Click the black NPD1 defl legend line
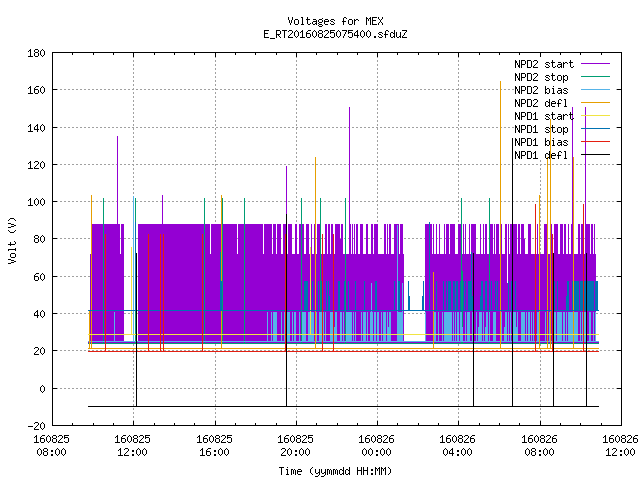This screenshot has height=480, width=640. (x=595, y=155)
